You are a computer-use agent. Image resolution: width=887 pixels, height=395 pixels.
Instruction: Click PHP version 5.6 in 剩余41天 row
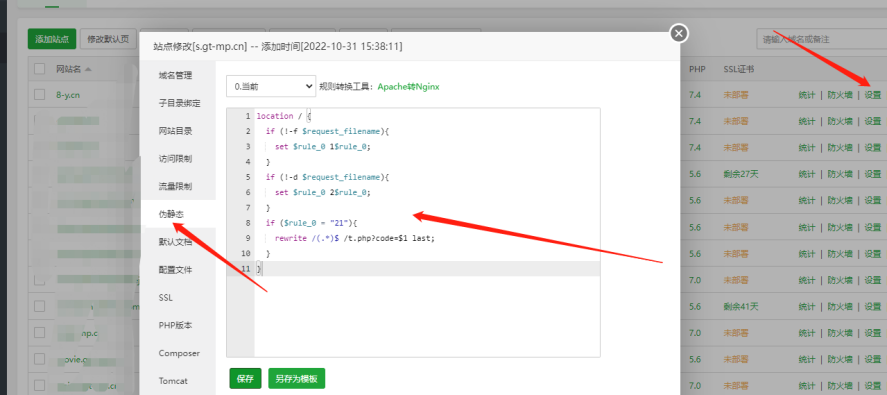[695, 306]
